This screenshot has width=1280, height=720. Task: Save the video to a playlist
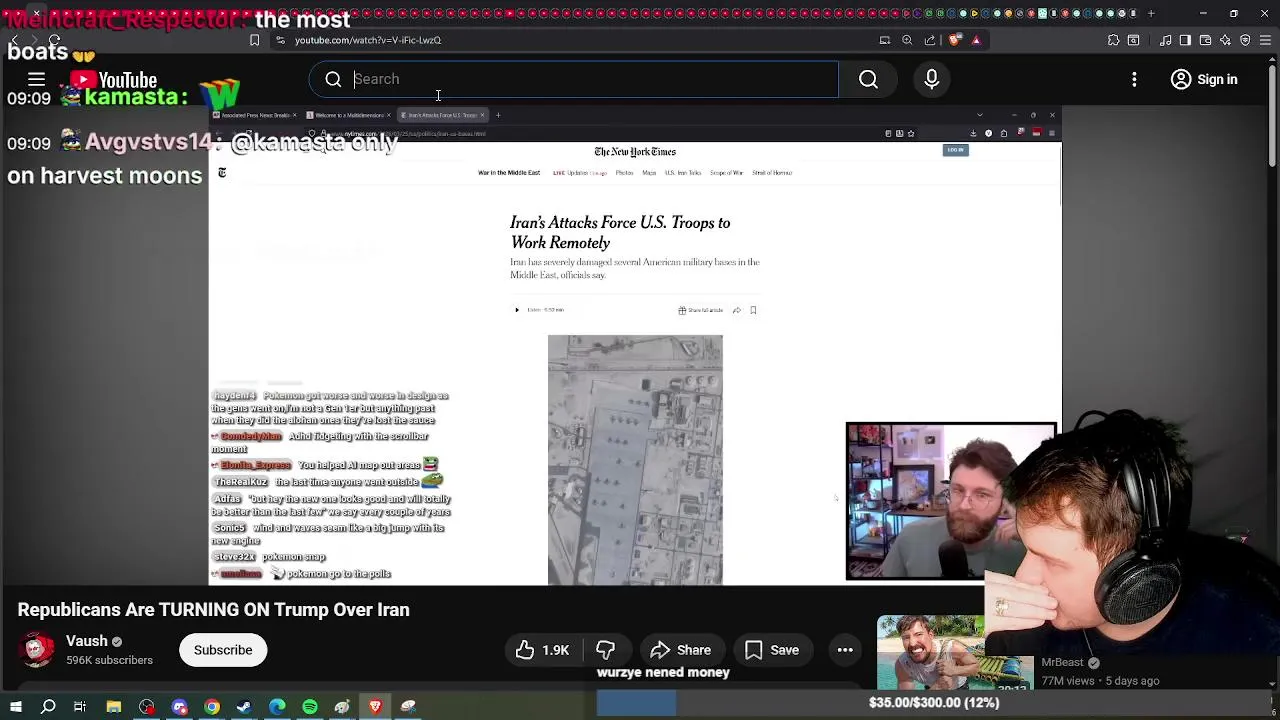[x=772, y=650]
